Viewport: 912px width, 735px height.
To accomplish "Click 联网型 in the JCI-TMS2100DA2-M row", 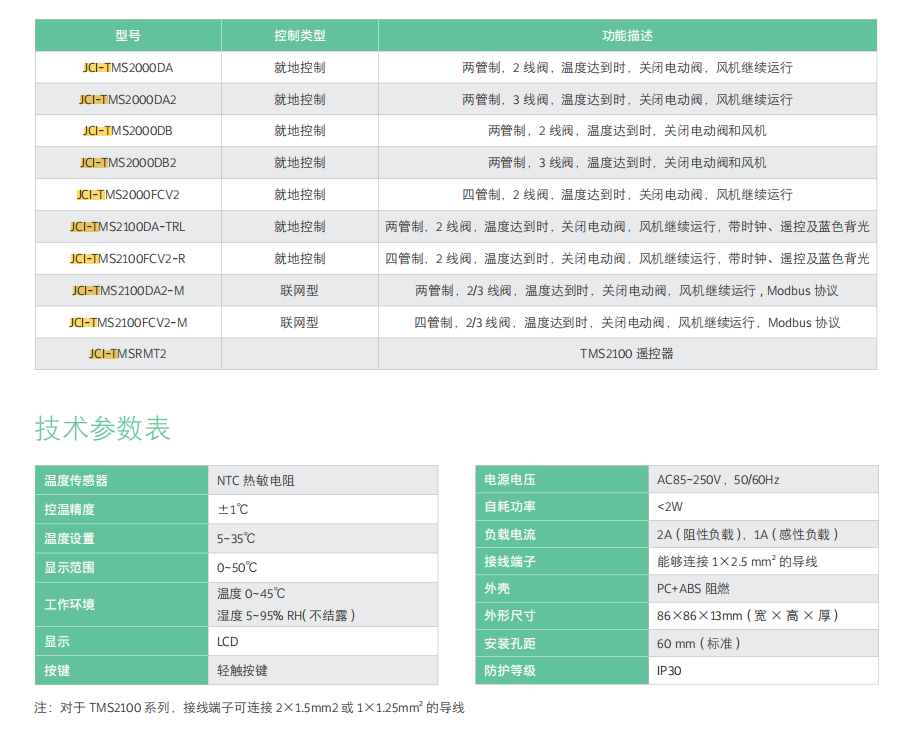I will click(299, 291).
